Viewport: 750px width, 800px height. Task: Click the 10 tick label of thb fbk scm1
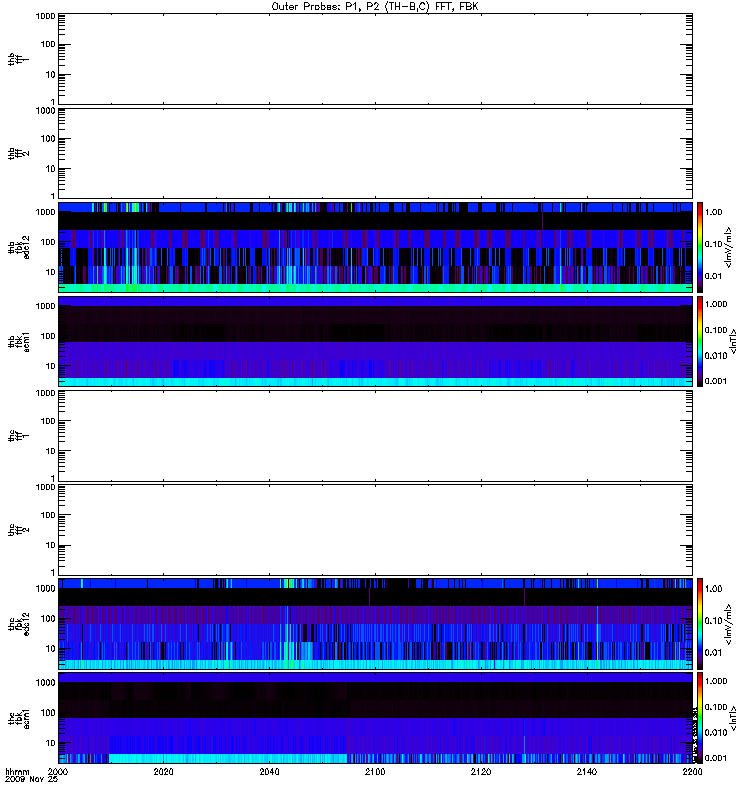pos(51,366)
